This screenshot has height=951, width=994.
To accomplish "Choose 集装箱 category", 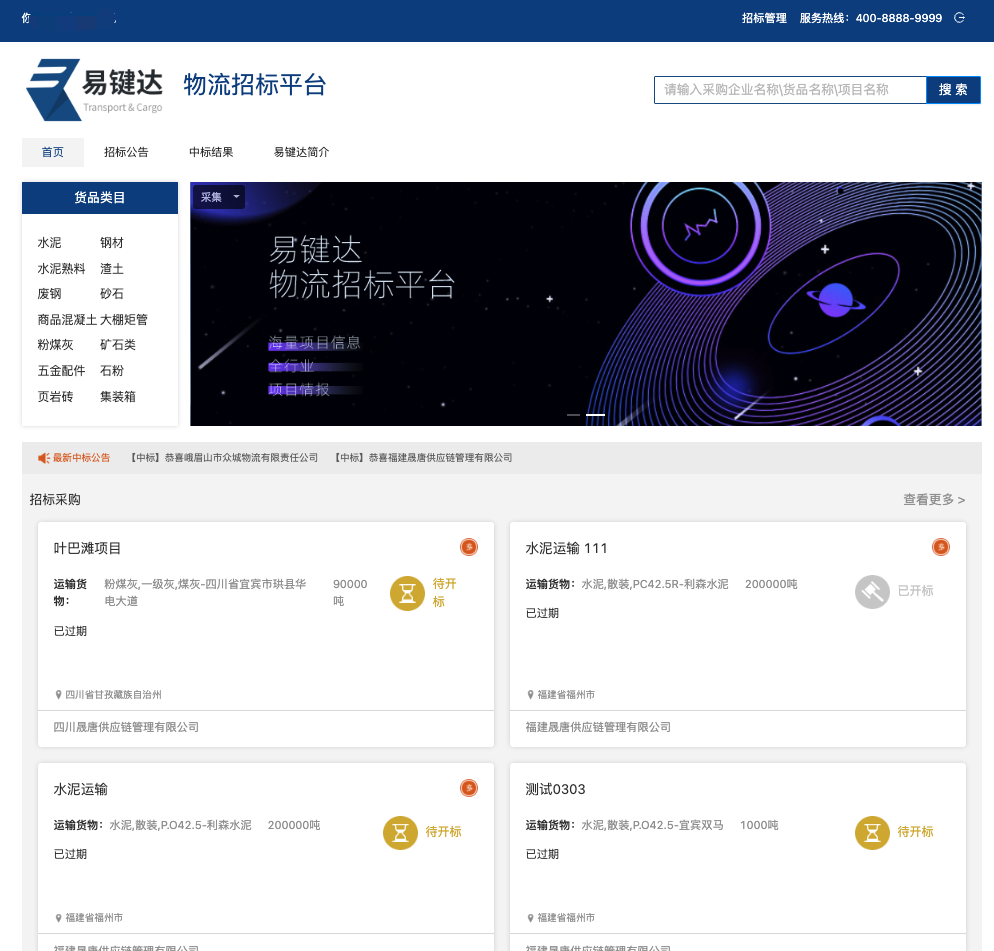I will [117, 397].
